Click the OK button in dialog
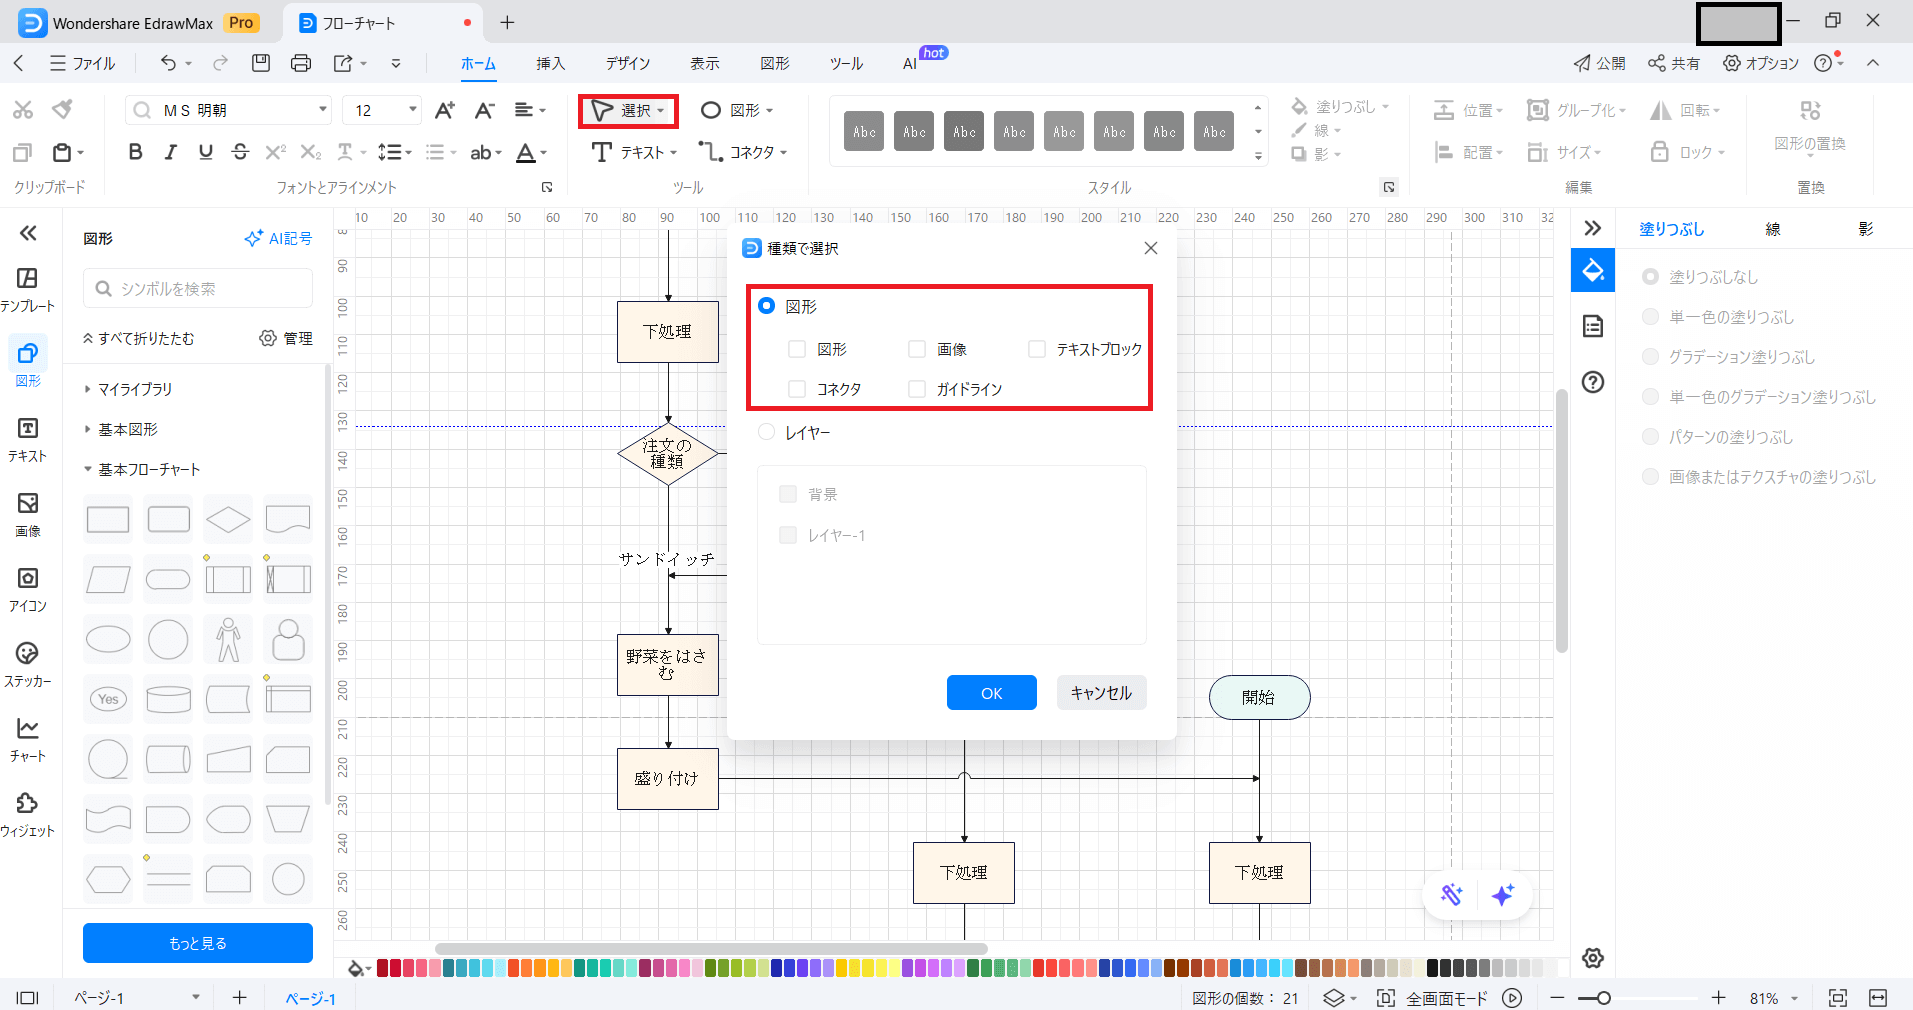The height and width of the screenshot is (1010, 1913). [992, 693]
